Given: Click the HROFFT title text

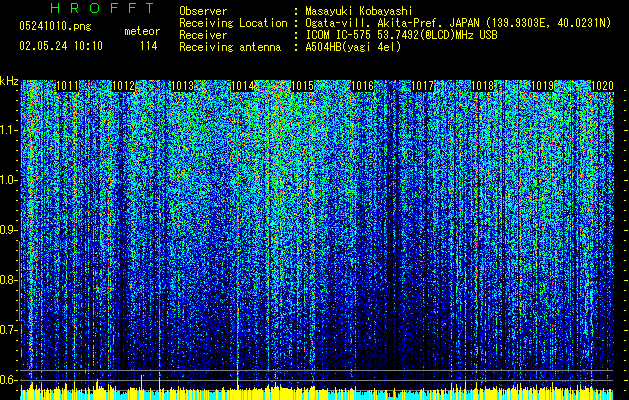Looking at the screenshot, I should (x=102, y=8).
